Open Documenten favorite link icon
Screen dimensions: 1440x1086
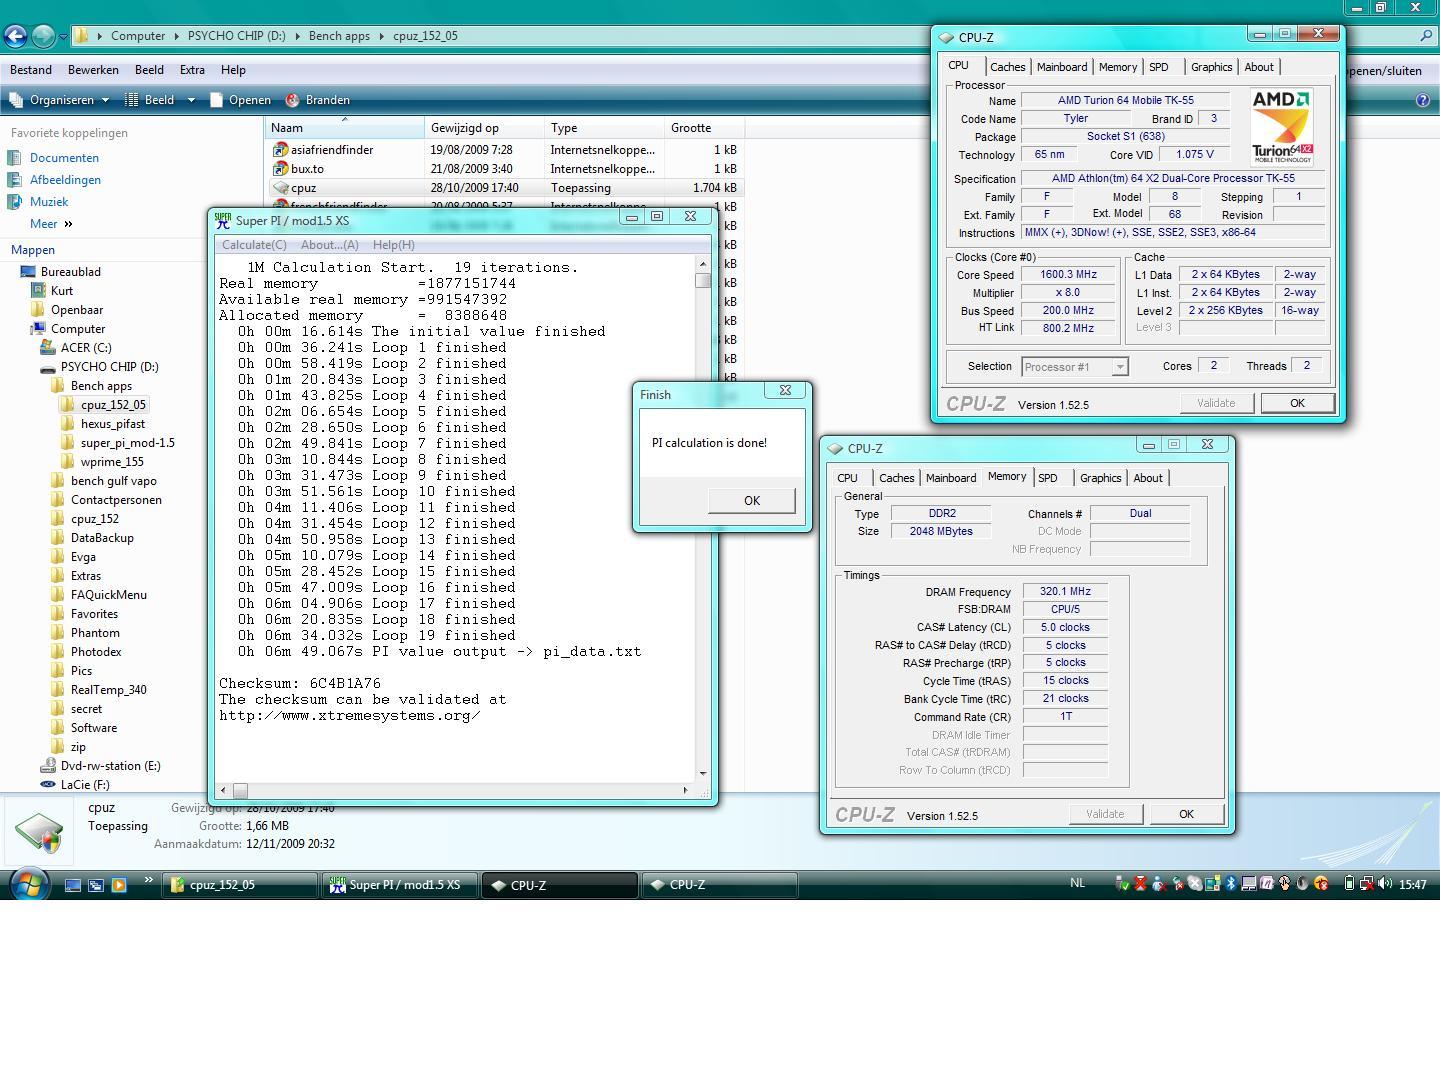point(15,158)
